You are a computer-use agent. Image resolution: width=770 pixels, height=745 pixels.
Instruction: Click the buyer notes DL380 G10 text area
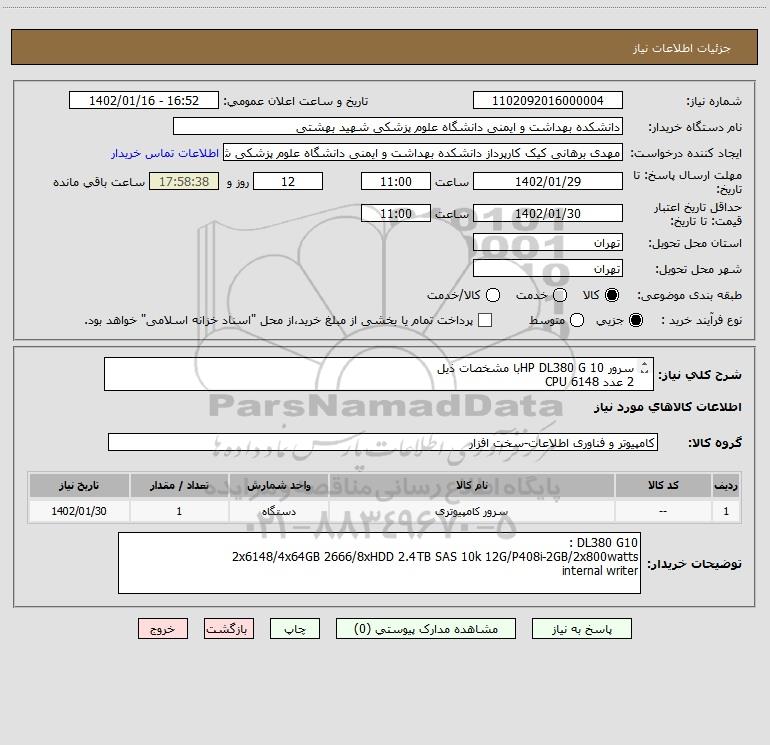coord(379,563)
